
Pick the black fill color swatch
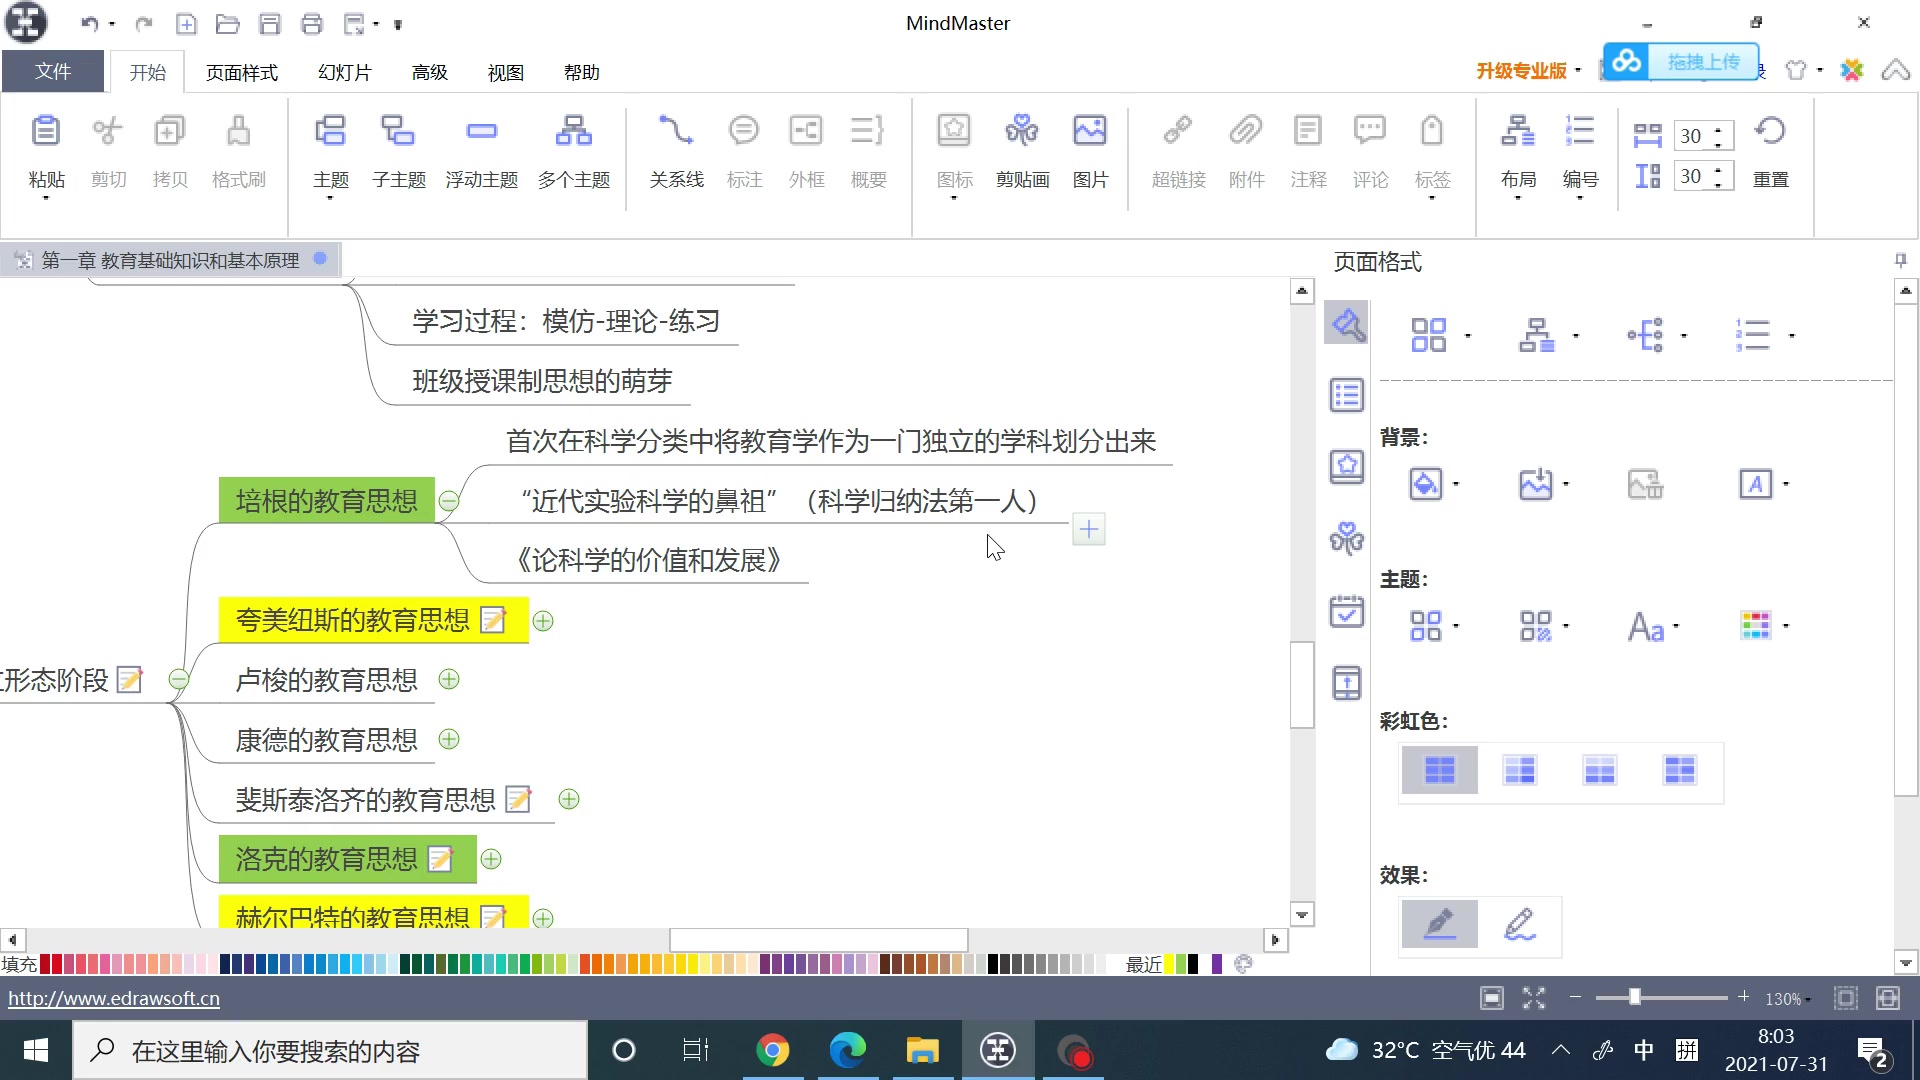(x=993, y=964)
